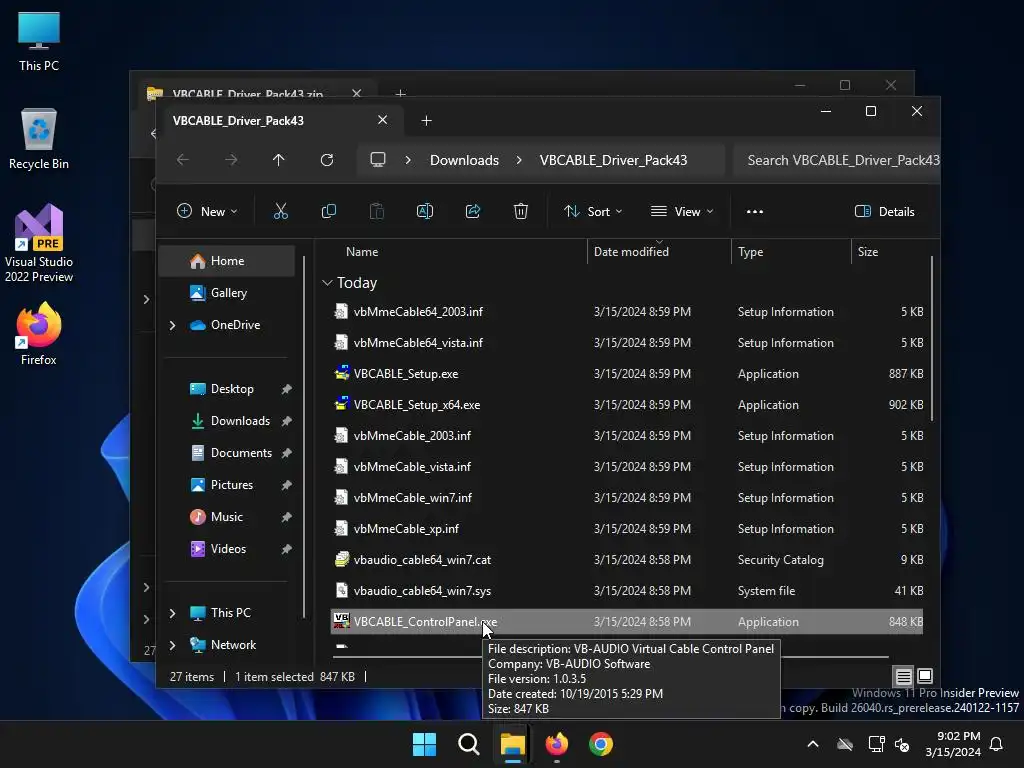Select vbMmeCable_win7.inf
The height and width of the screenshot is (768, 1024).
[x=413, y=498]
